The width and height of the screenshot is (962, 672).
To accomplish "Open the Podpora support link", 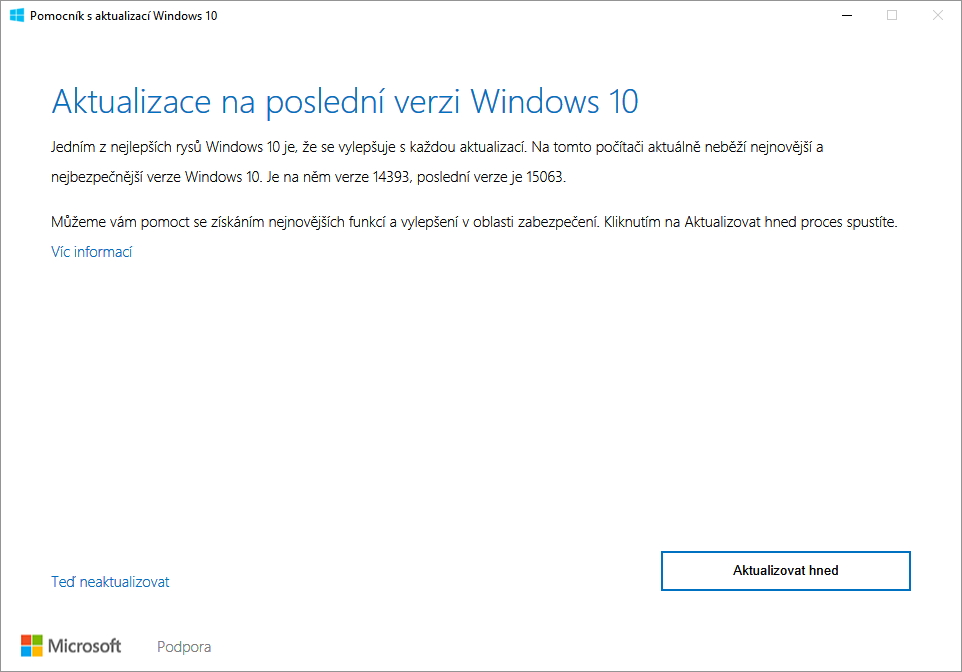I will click(x=184, y=647).
